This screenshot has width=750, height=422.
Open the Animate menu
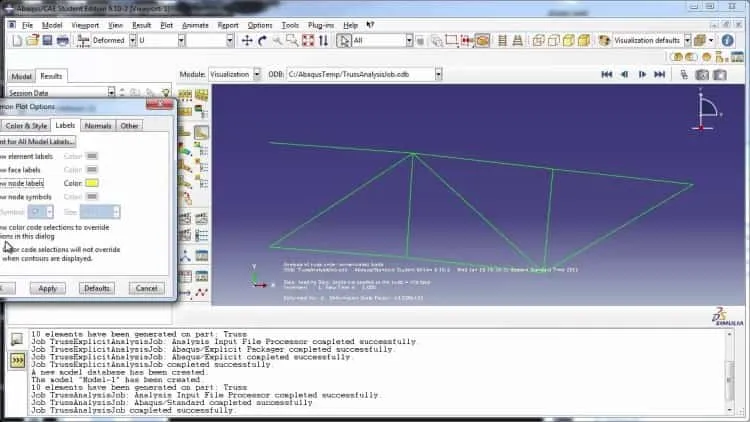[x=195, y=25]
